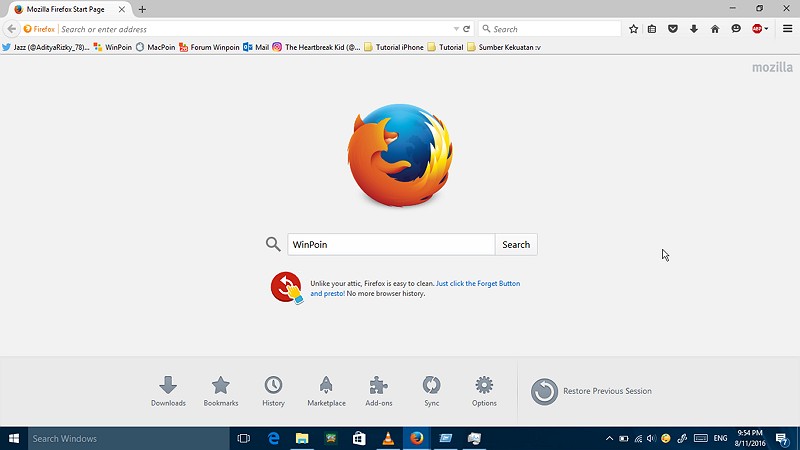
Task: Open History from the start page
Action: (273, 391)
